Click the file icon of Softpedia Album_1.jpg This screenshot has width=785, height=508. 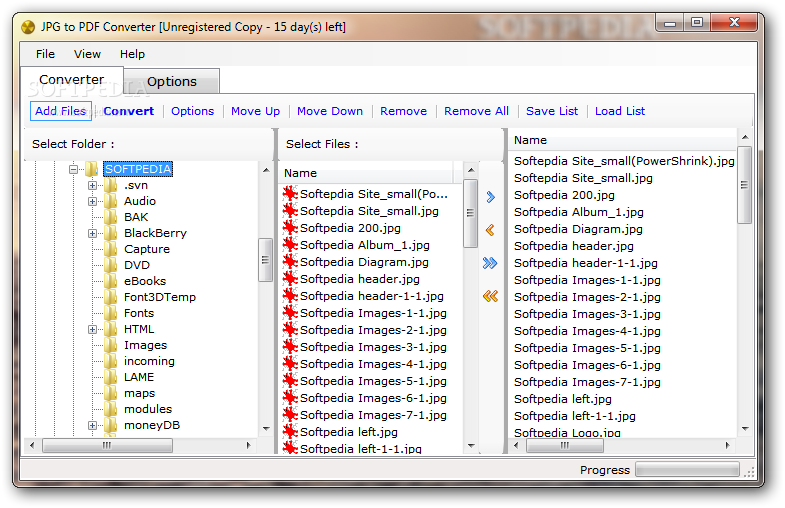click(x=290, y=245)
